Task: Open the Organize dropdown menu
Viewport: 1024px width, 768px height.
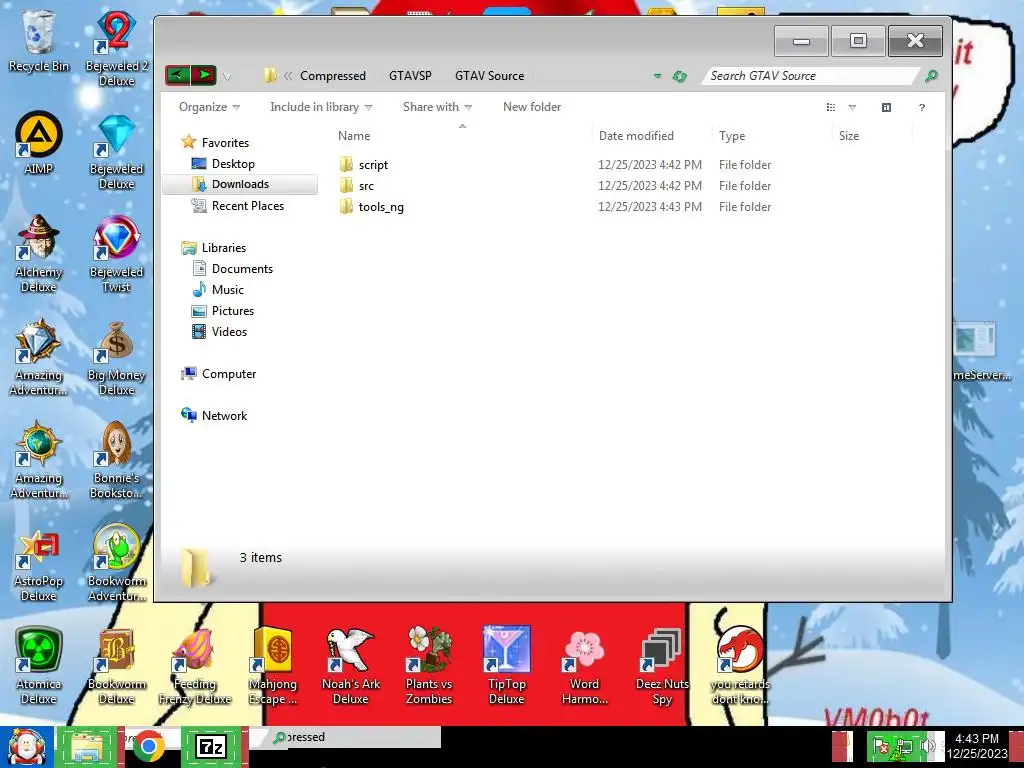Action: coord(209,107)
